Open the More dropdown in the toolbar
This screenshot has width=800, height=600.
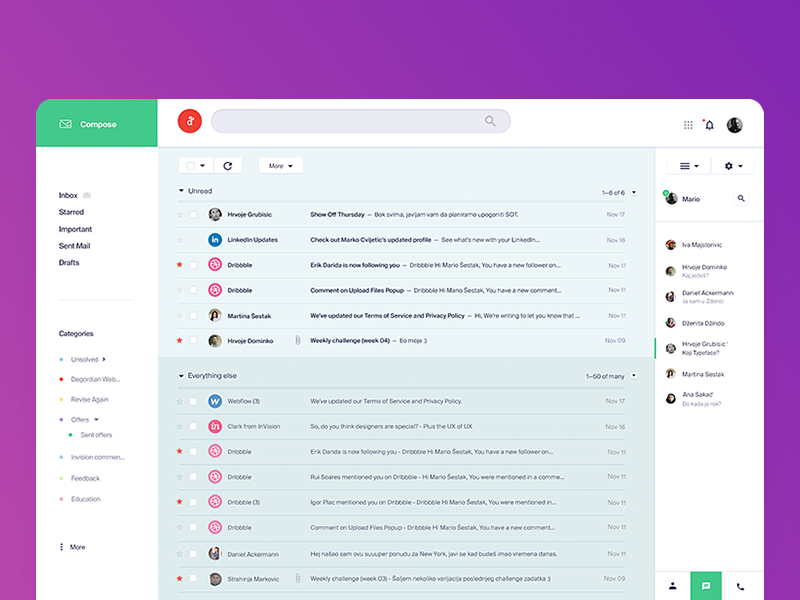click(280, 166)
